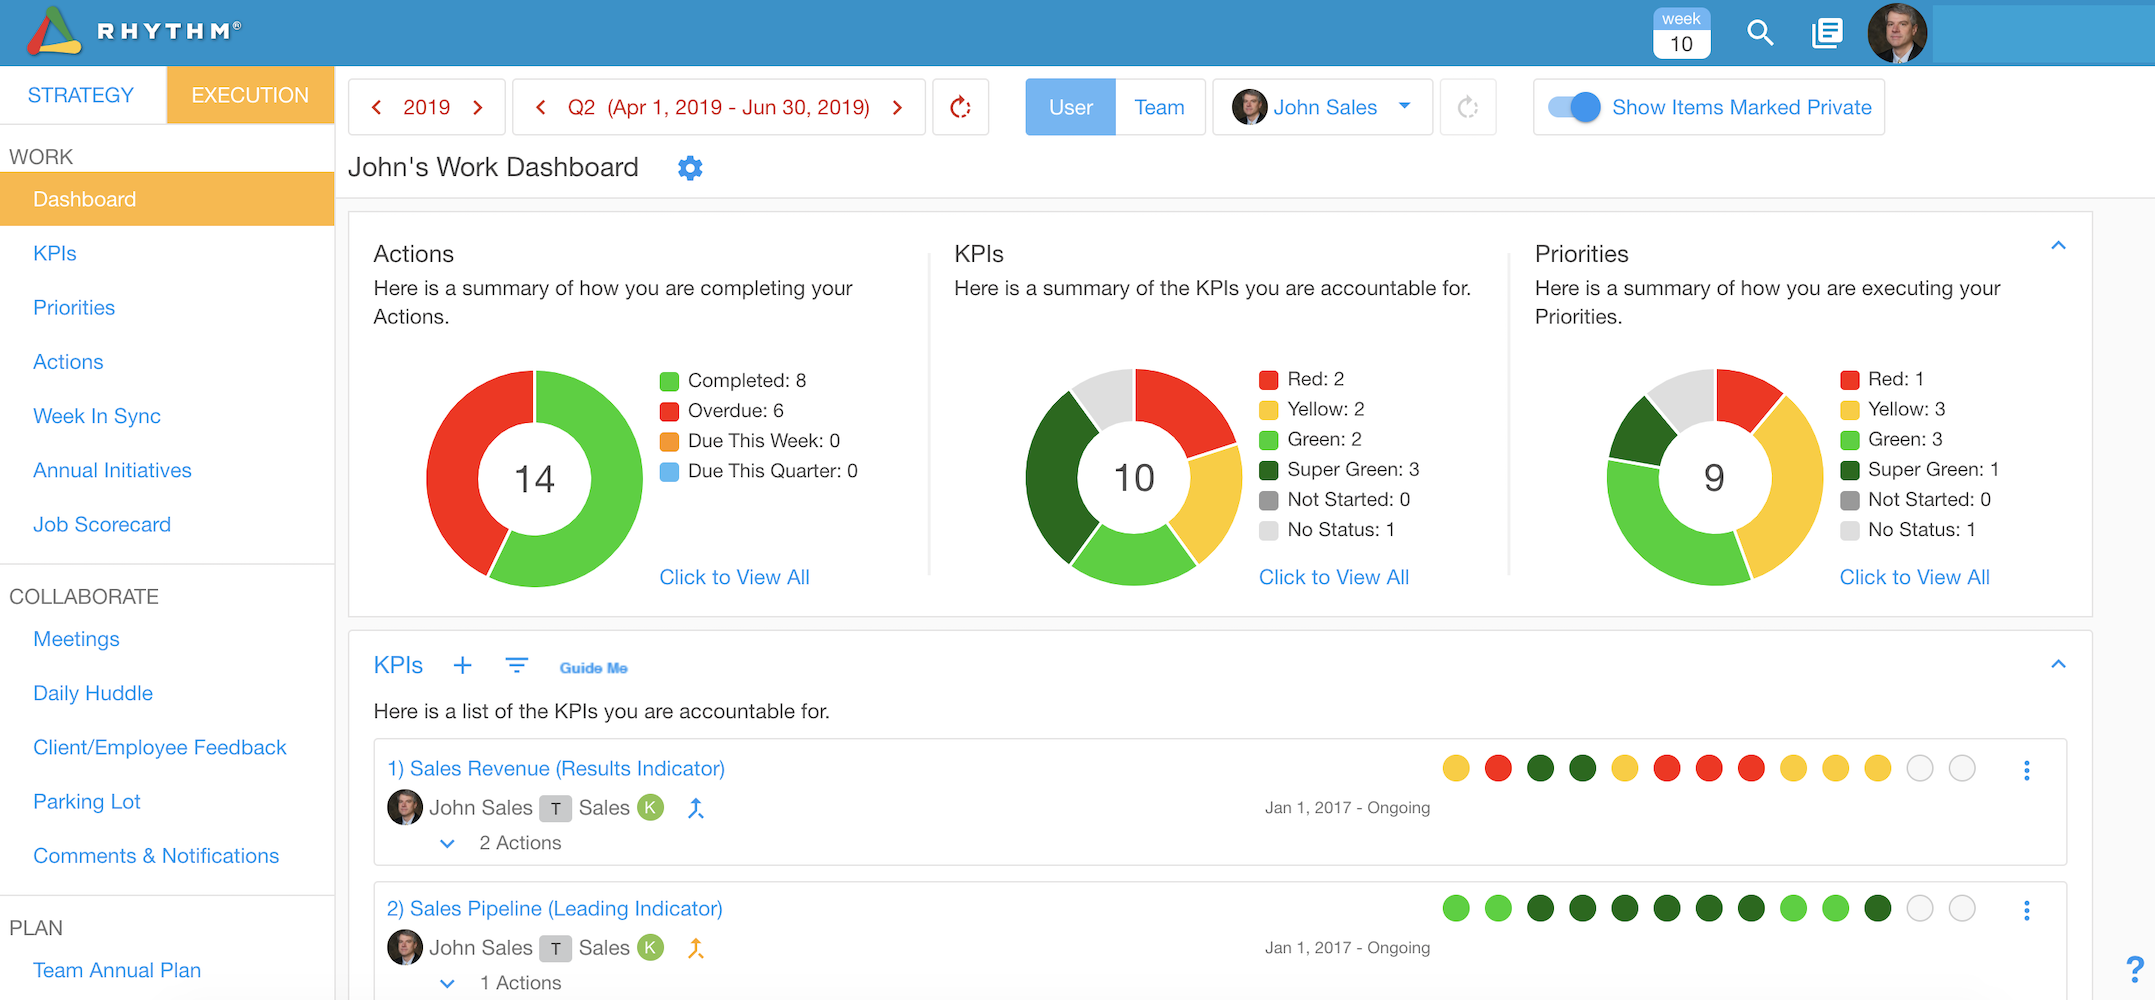Screen dimensions: 2155x1000
Task: Open the documents list icon in header
Action: coord(1827,33)
